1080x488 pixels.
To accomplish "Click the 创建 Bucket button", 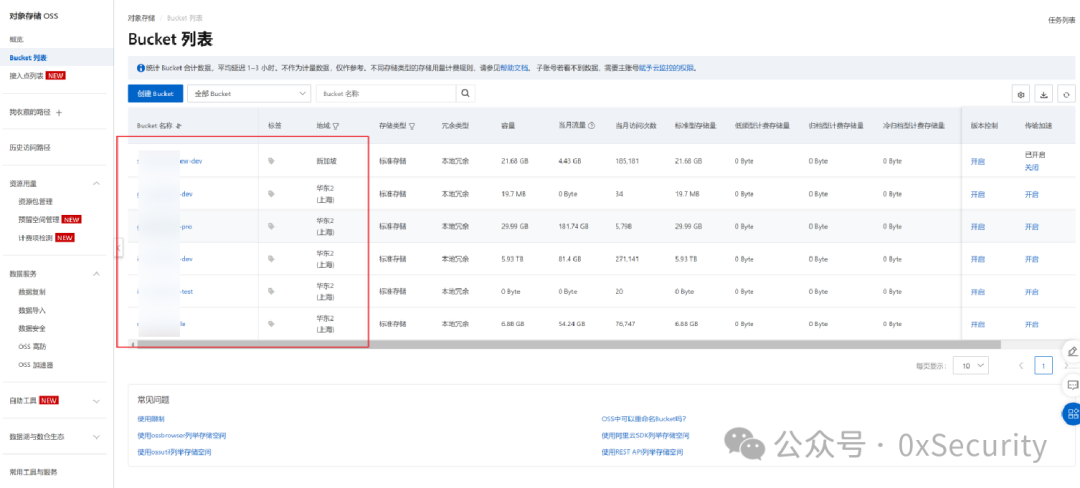I will [156, 94].
